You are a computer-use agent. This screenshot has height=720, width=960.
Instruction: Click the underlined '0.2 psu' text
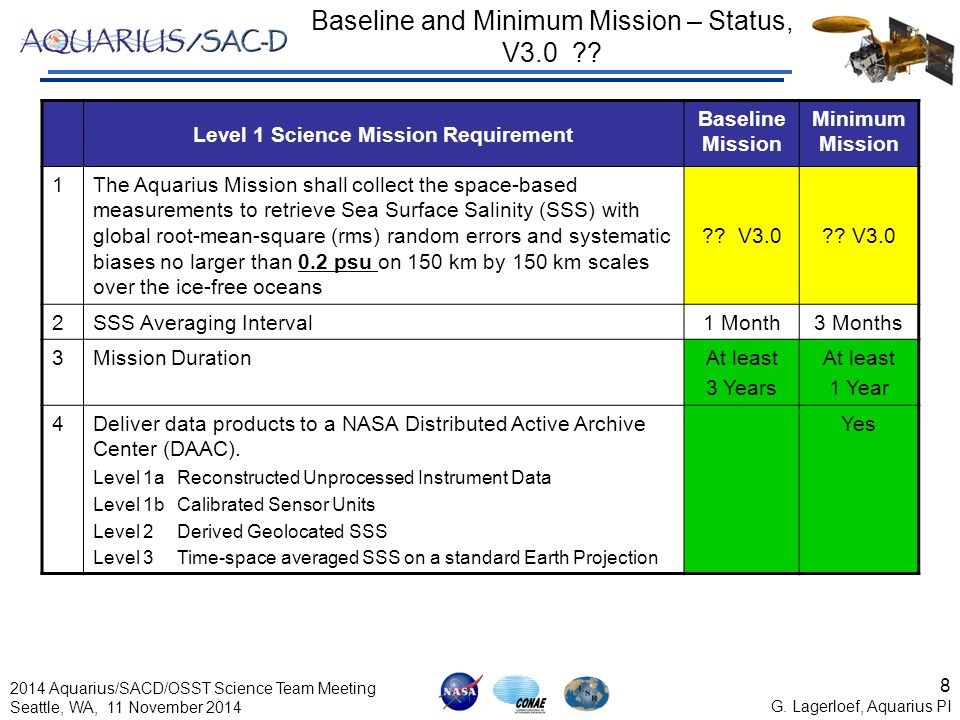click(x=337, y=262)
